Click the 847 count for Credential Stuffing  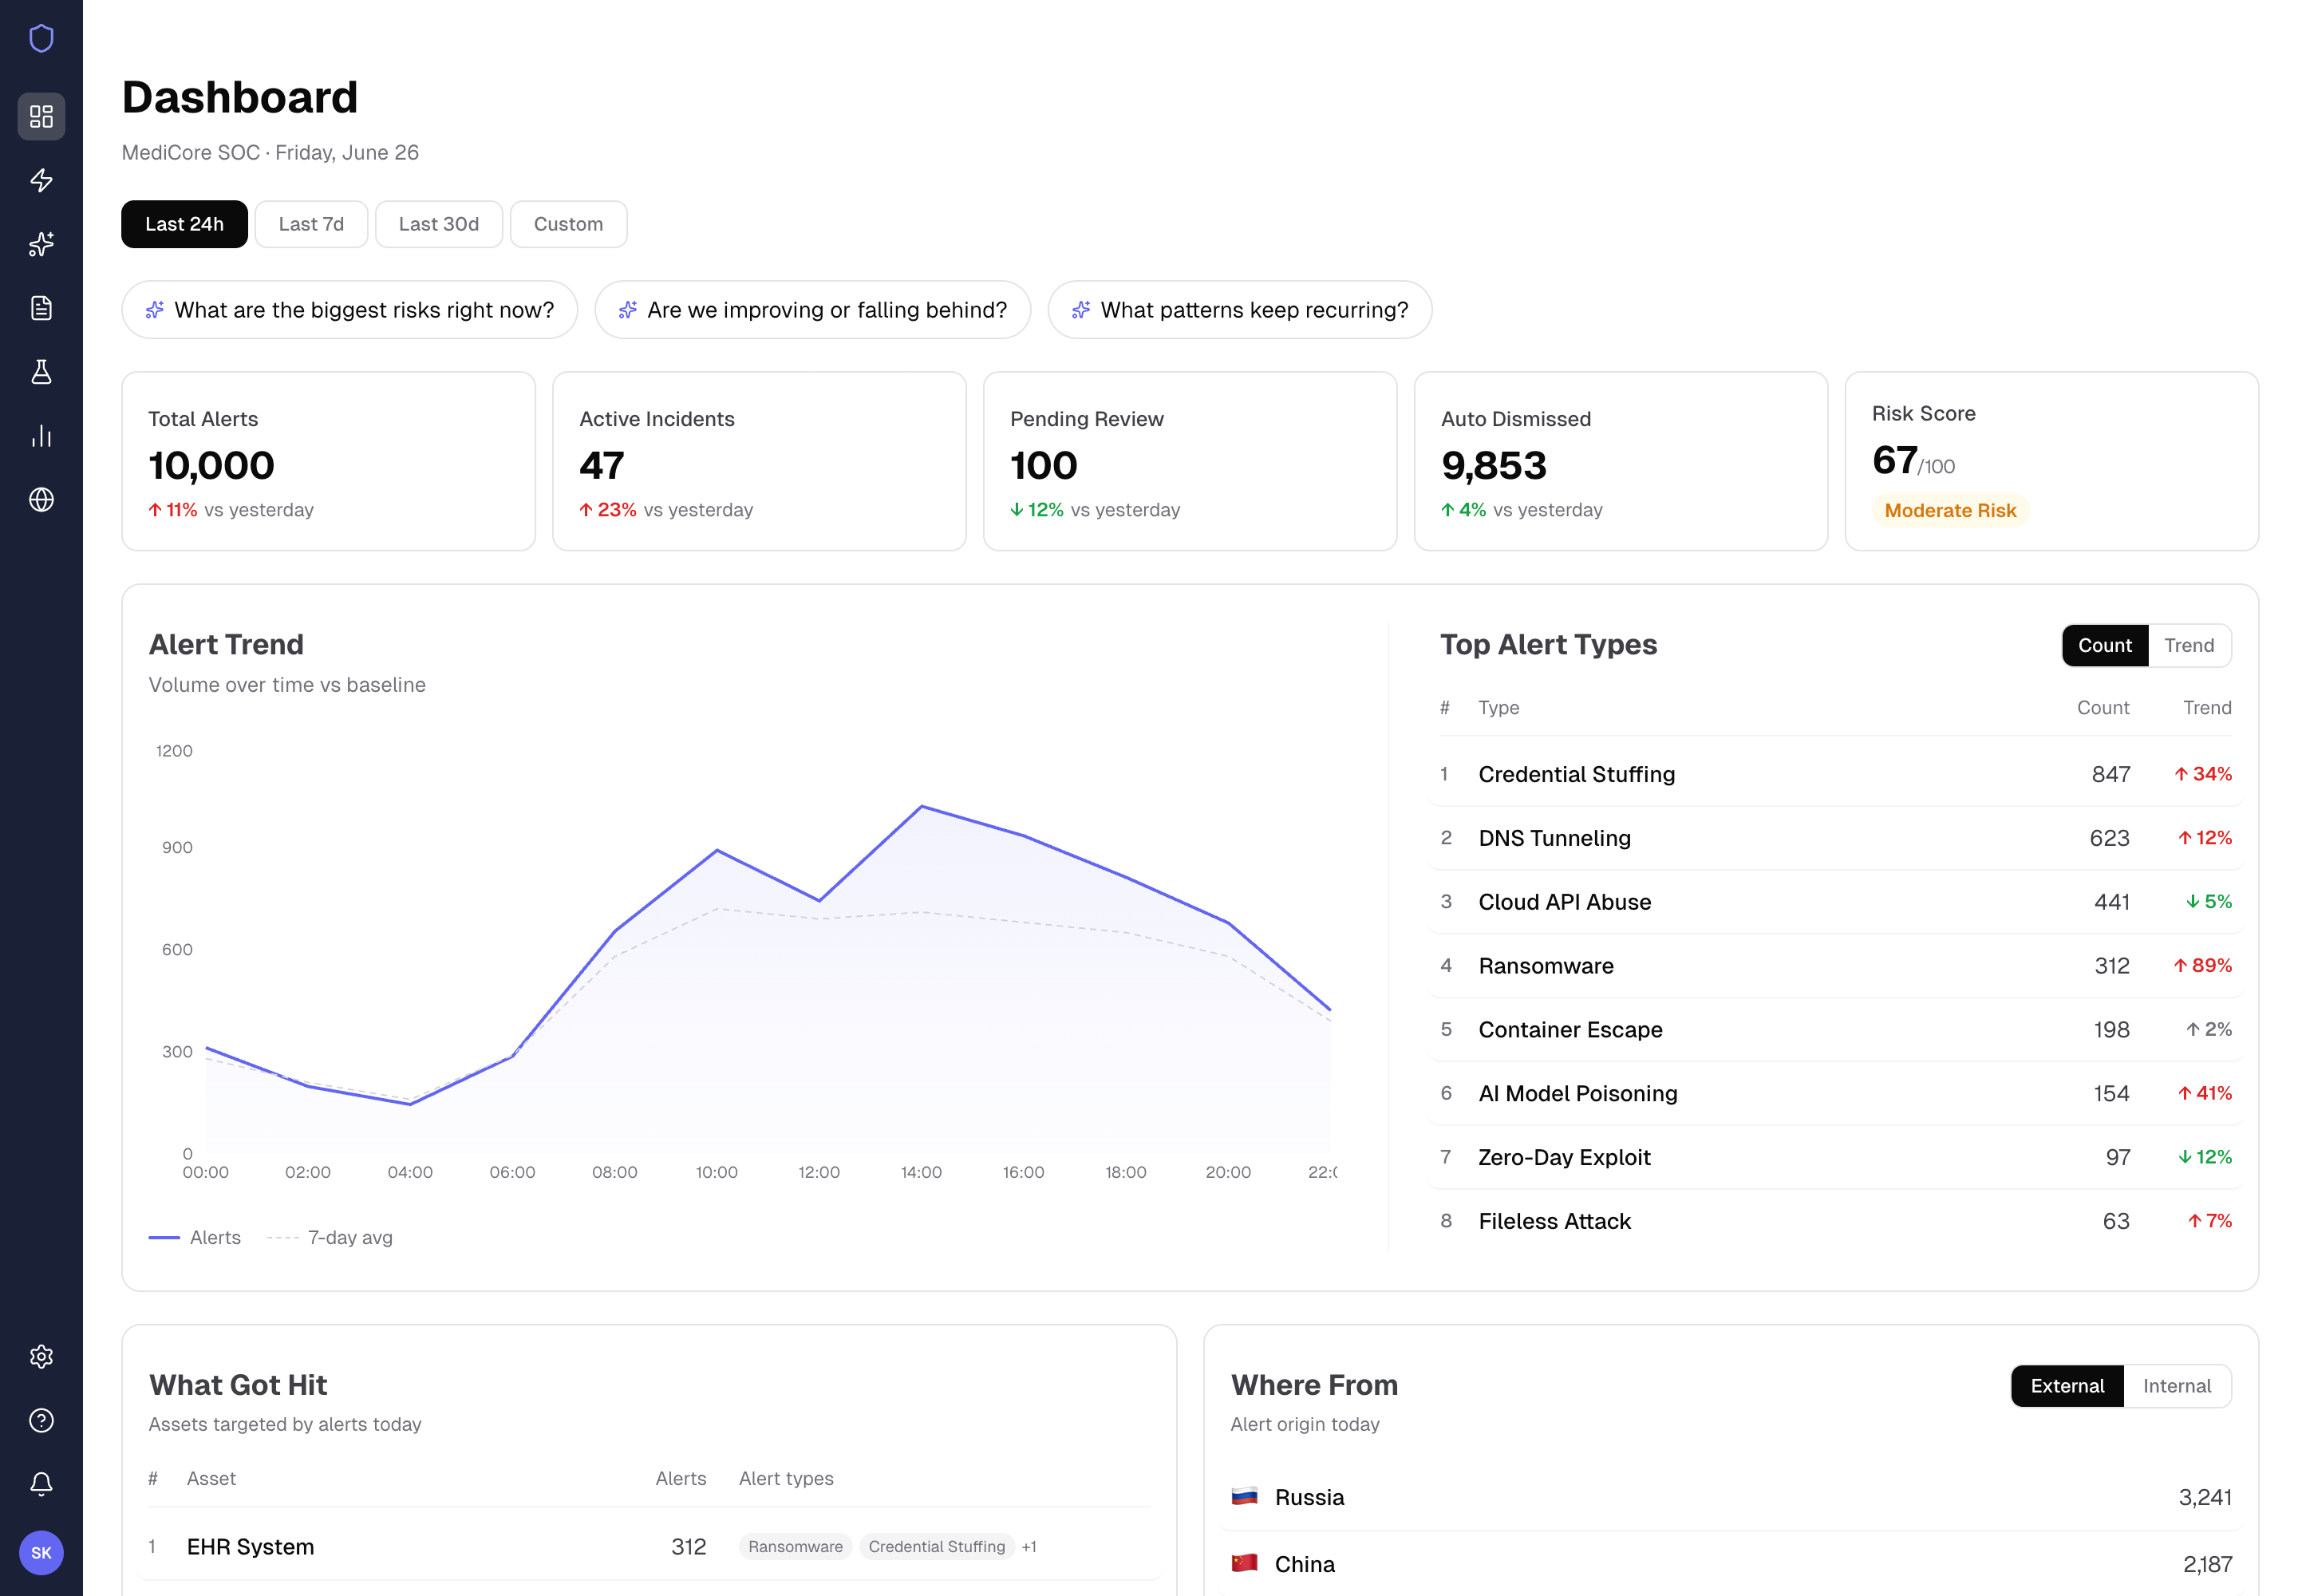click(2110, 774)
